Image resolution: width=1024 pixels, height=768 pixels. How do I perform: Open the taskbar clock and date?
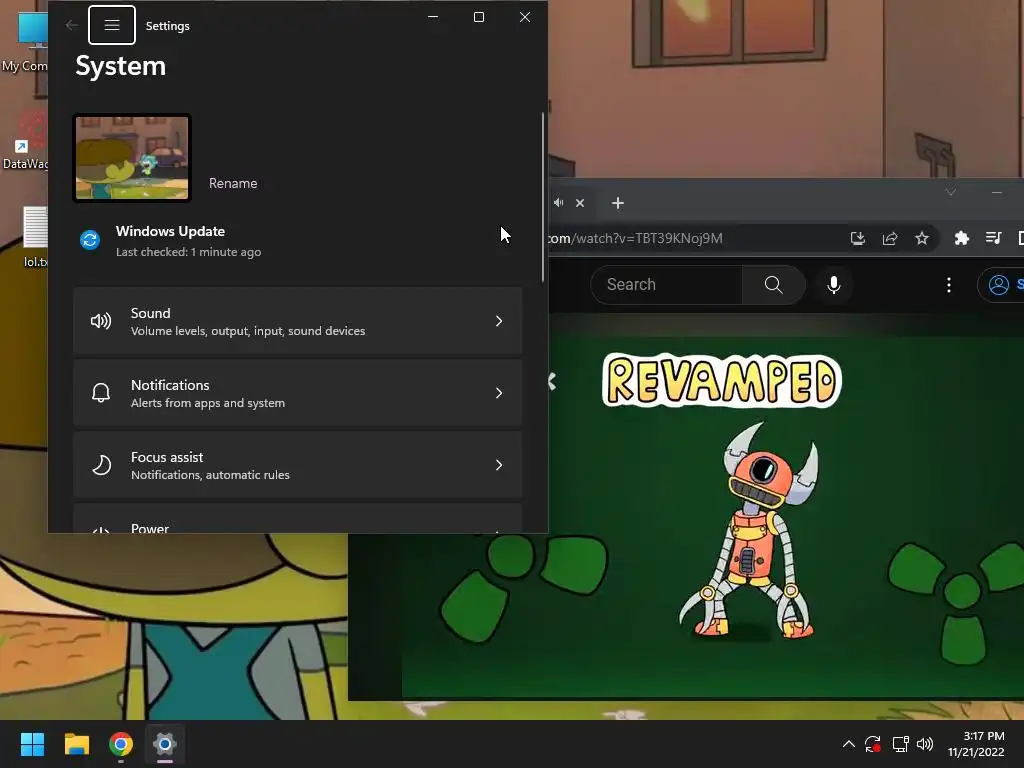(976, 744)
